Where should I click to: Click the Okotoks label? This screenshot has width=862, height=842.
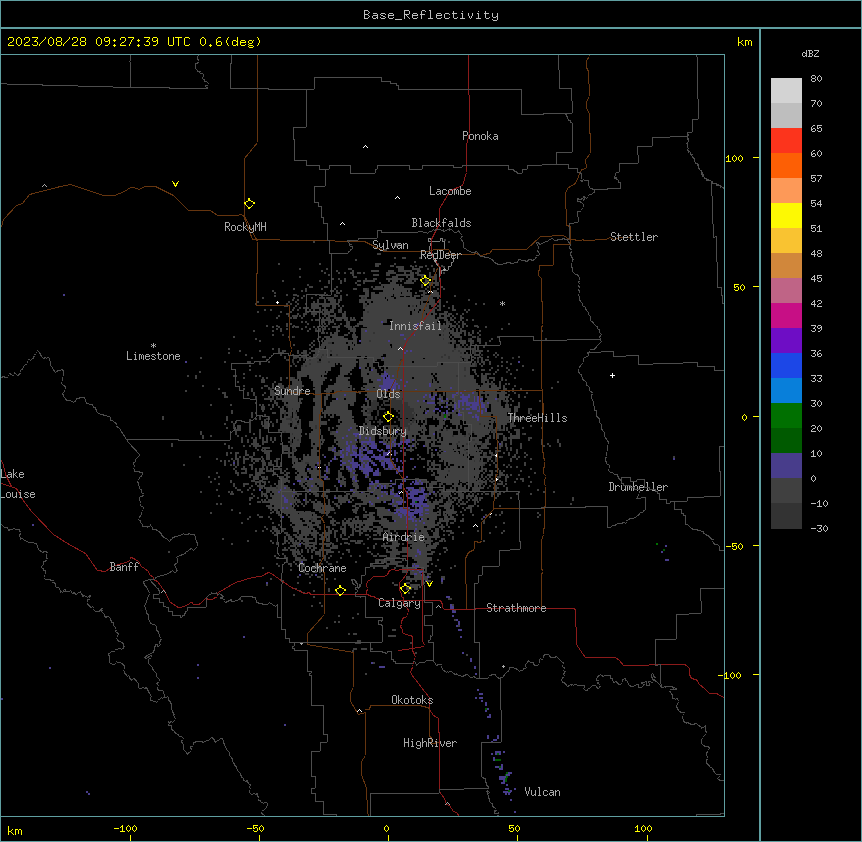pos(412,700)
